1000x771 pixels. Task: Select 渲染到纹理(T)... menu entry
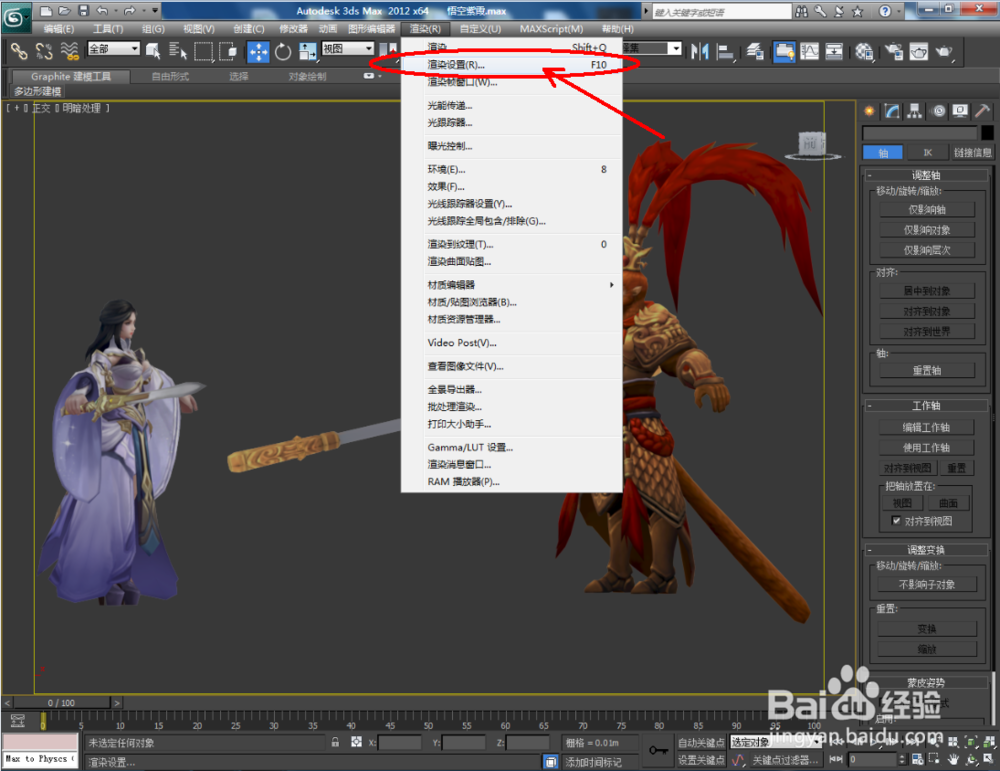click(x=511, y=244)
